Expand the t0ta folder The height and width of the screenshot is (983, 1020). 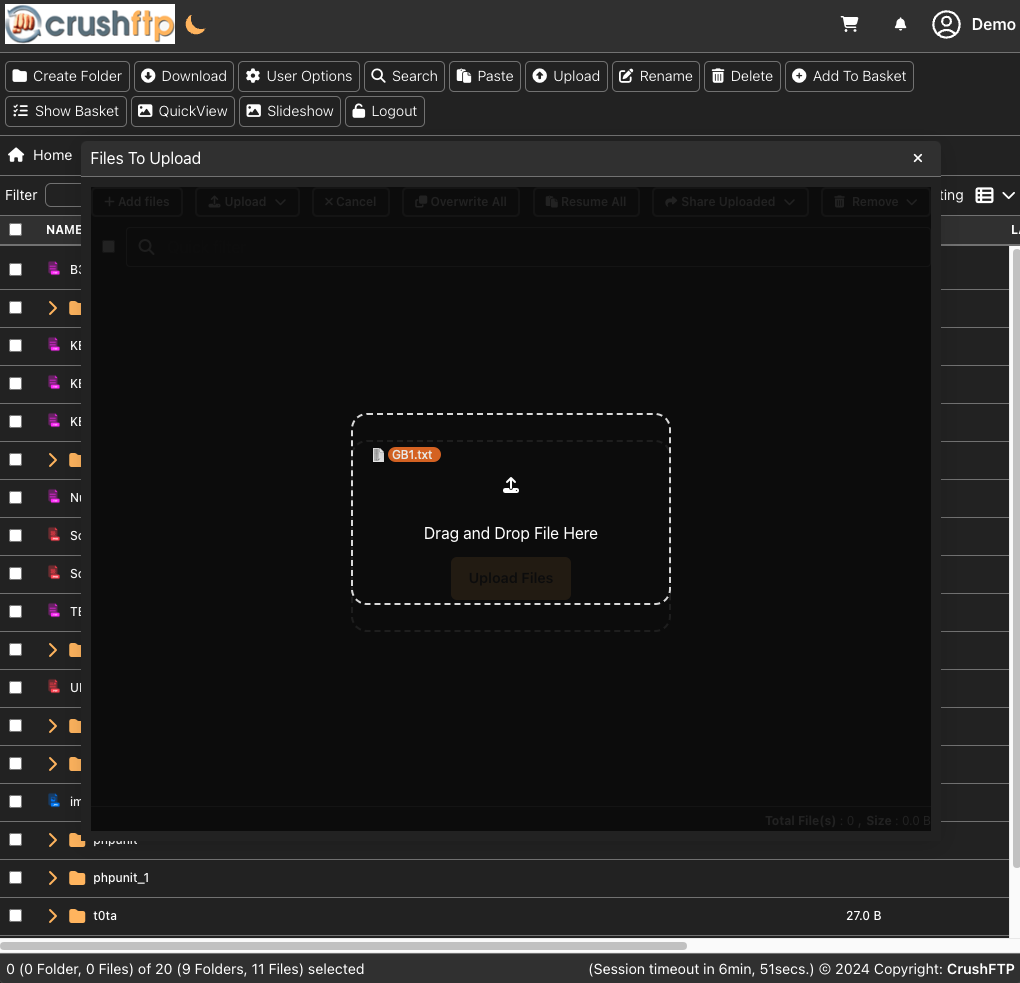point(53,915)
